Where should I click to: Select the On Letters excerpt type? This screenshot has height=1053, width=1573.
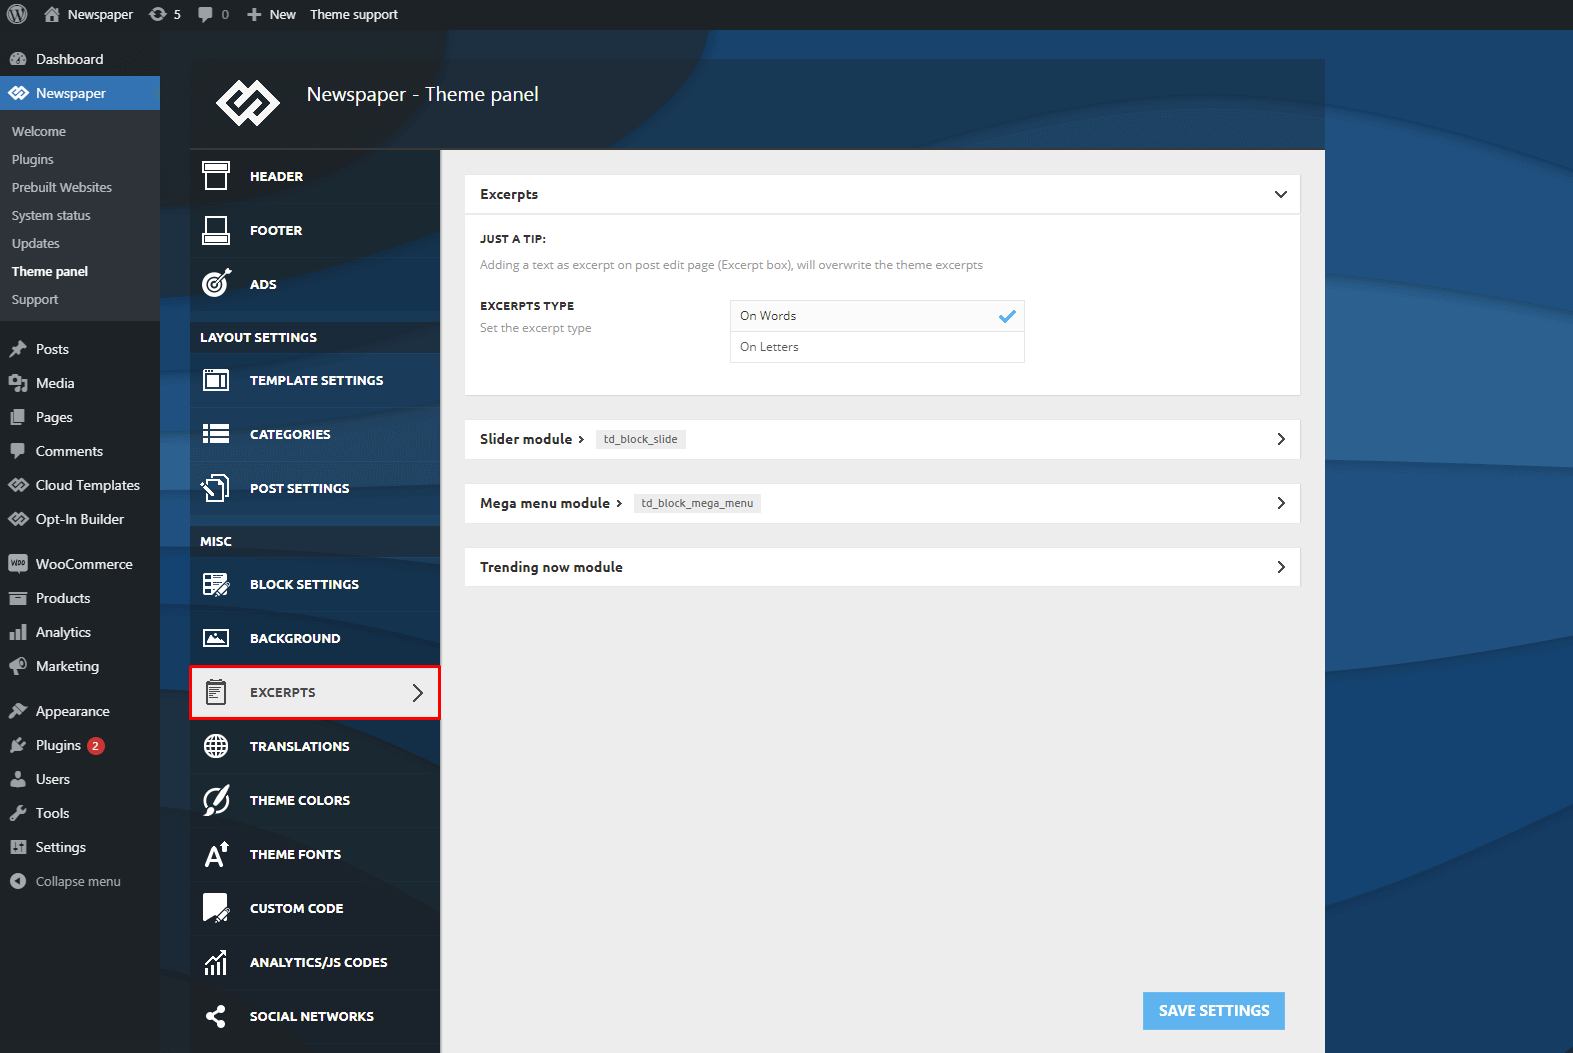pos(877,347)
